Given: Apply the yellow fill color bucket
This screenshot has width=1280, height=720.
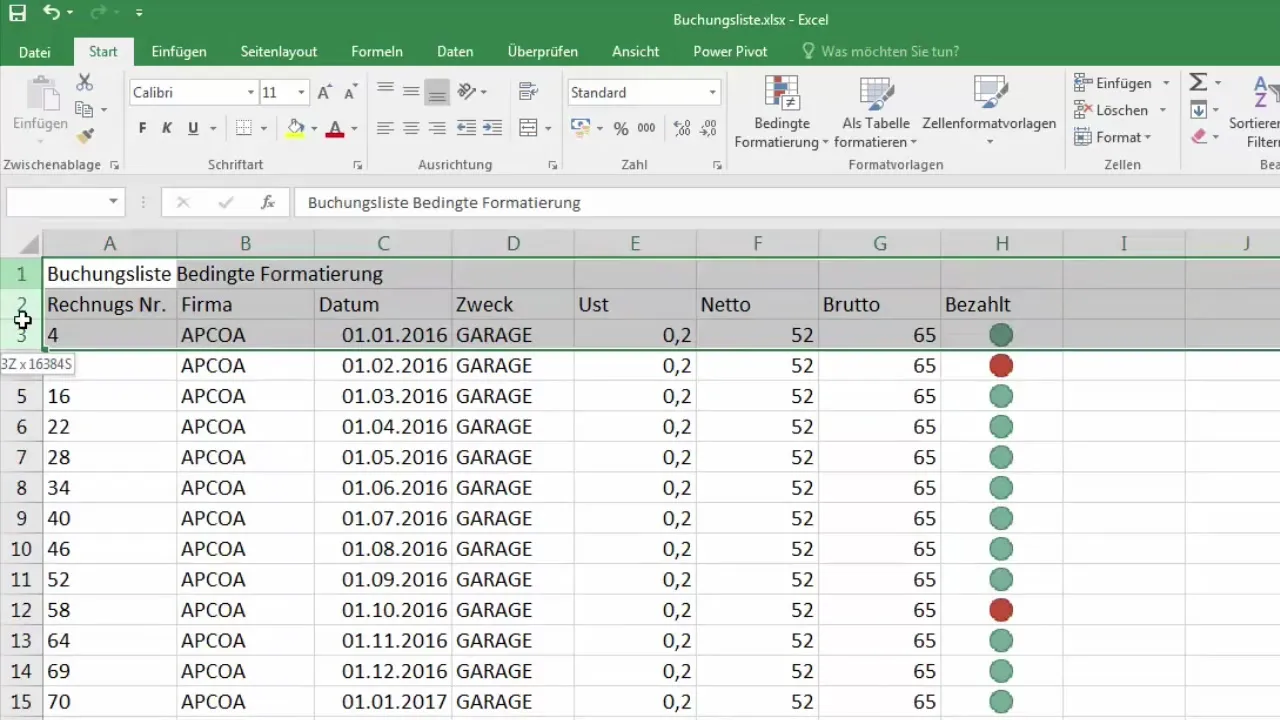Looking at the screenshot, I should click(x=295, y=128).
